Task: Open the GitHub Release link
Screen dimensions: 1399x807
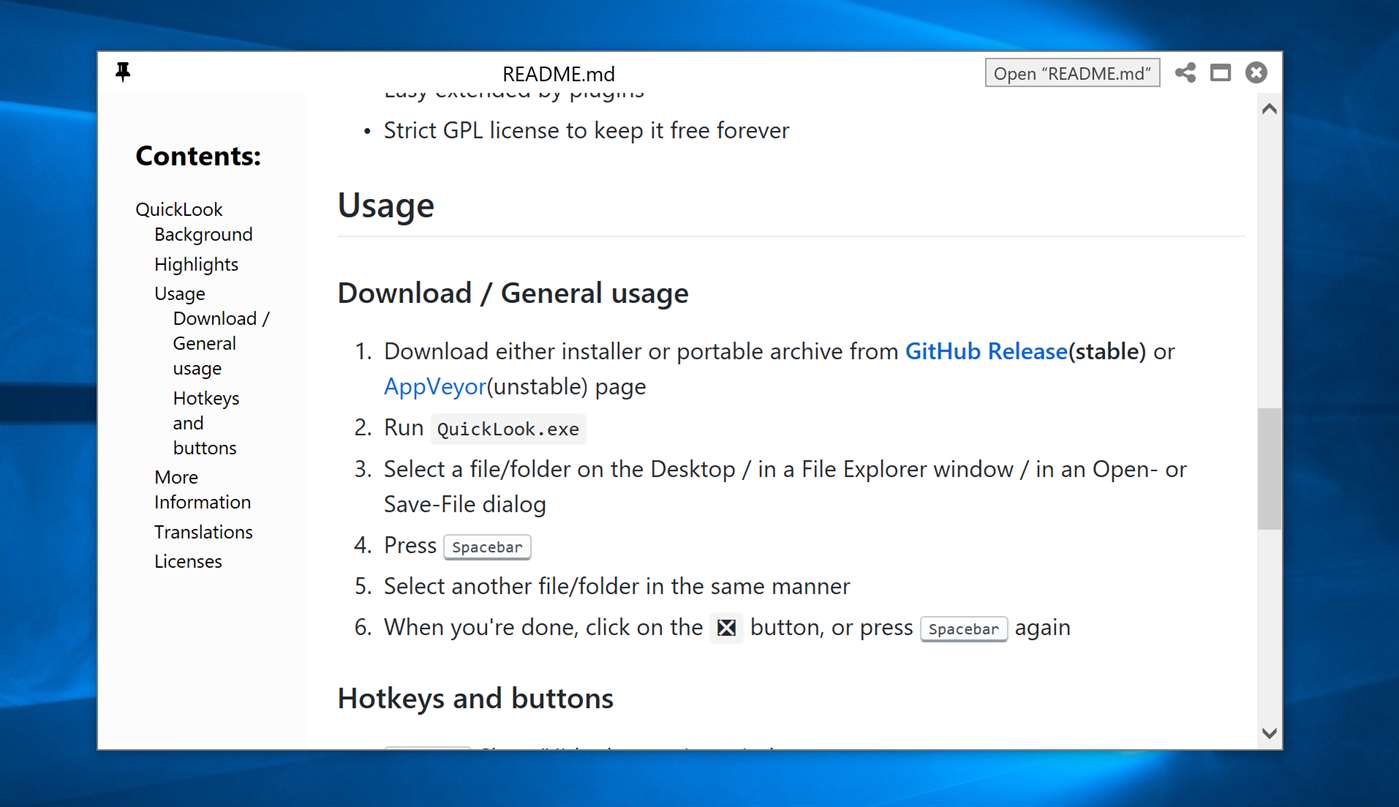Action: pos(986,351)
